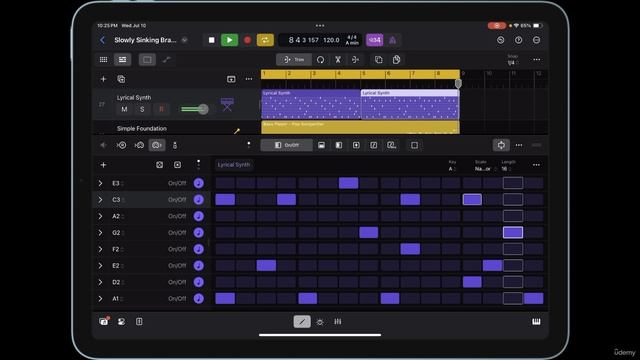
Task: Open the grid browser view icon
Action: click(104, 60)
